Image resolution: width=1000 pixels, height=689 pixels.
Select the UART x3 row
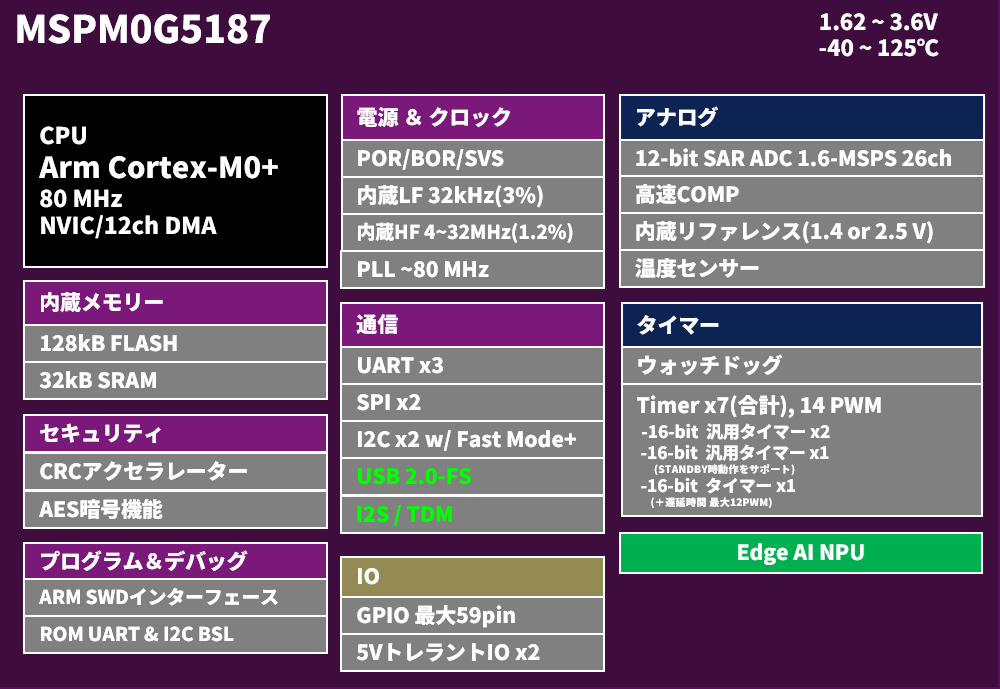click(473, 366)
